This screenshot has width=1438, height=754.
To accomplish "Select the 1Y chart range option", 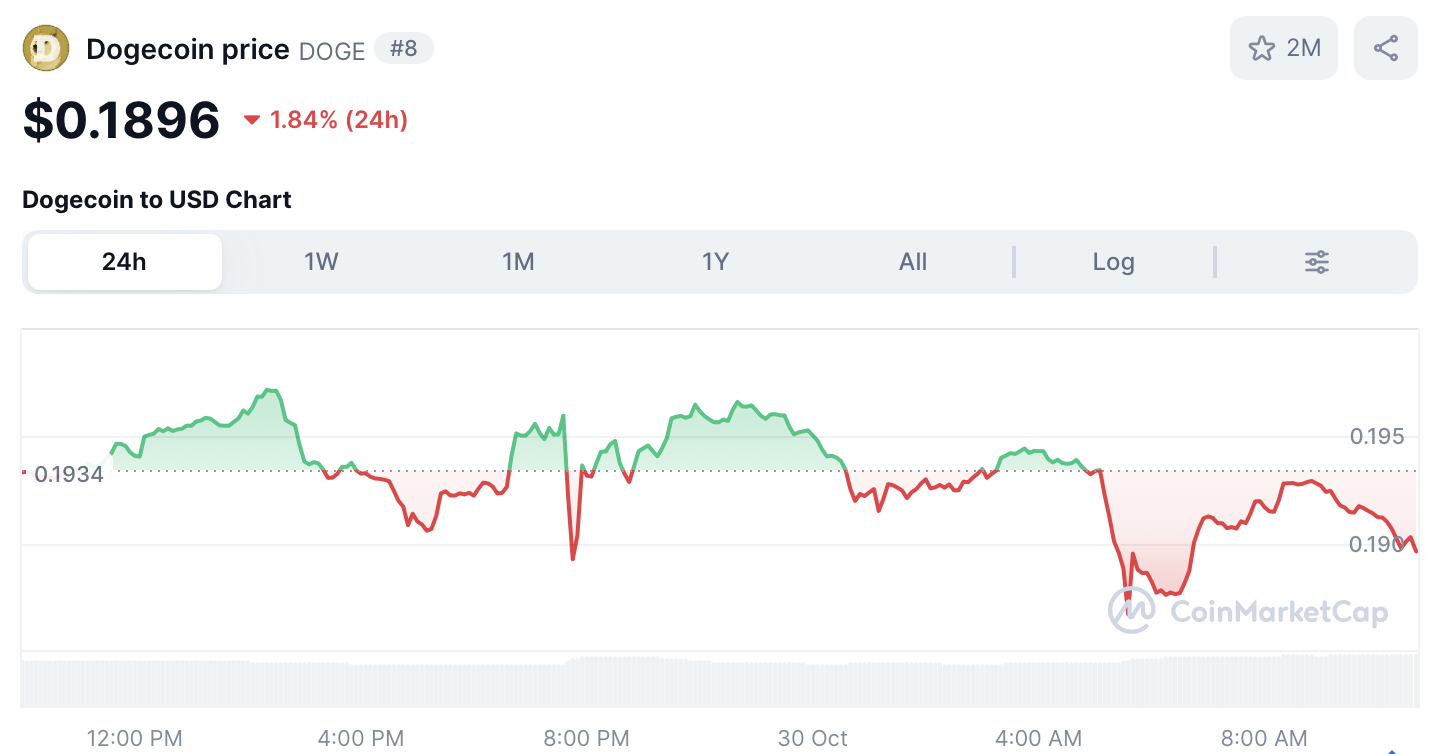I will [x=716, y=261].
